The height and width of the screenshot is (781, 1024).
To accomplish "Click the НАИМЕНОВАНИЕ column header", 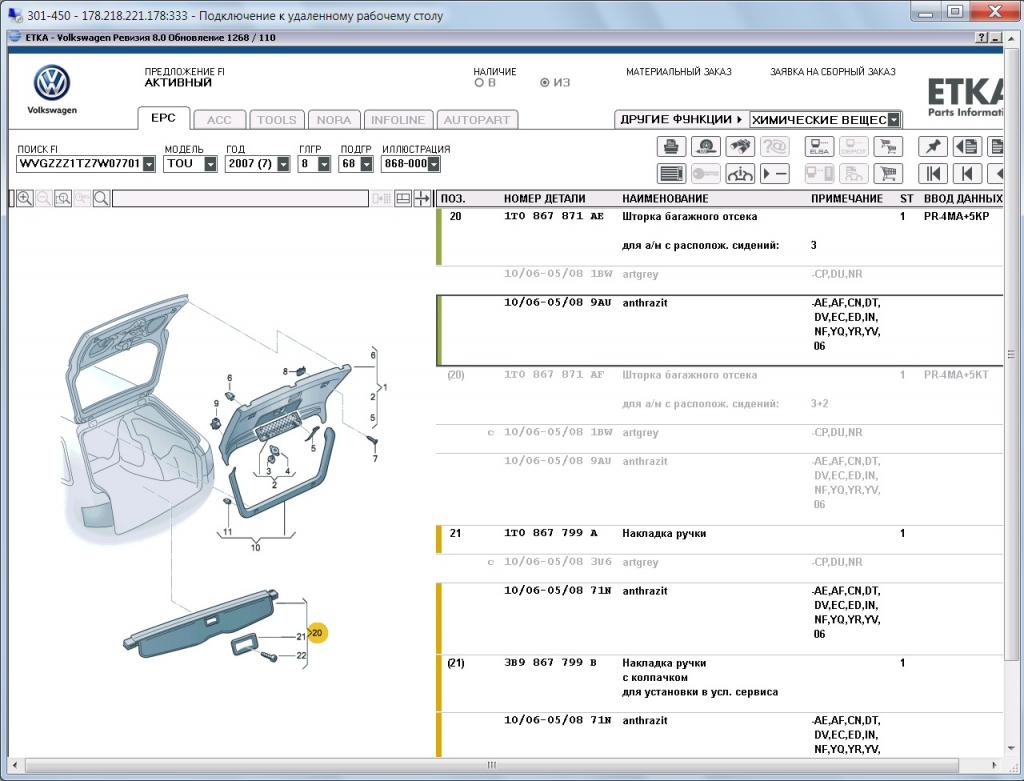I will (x=665, y=199).
